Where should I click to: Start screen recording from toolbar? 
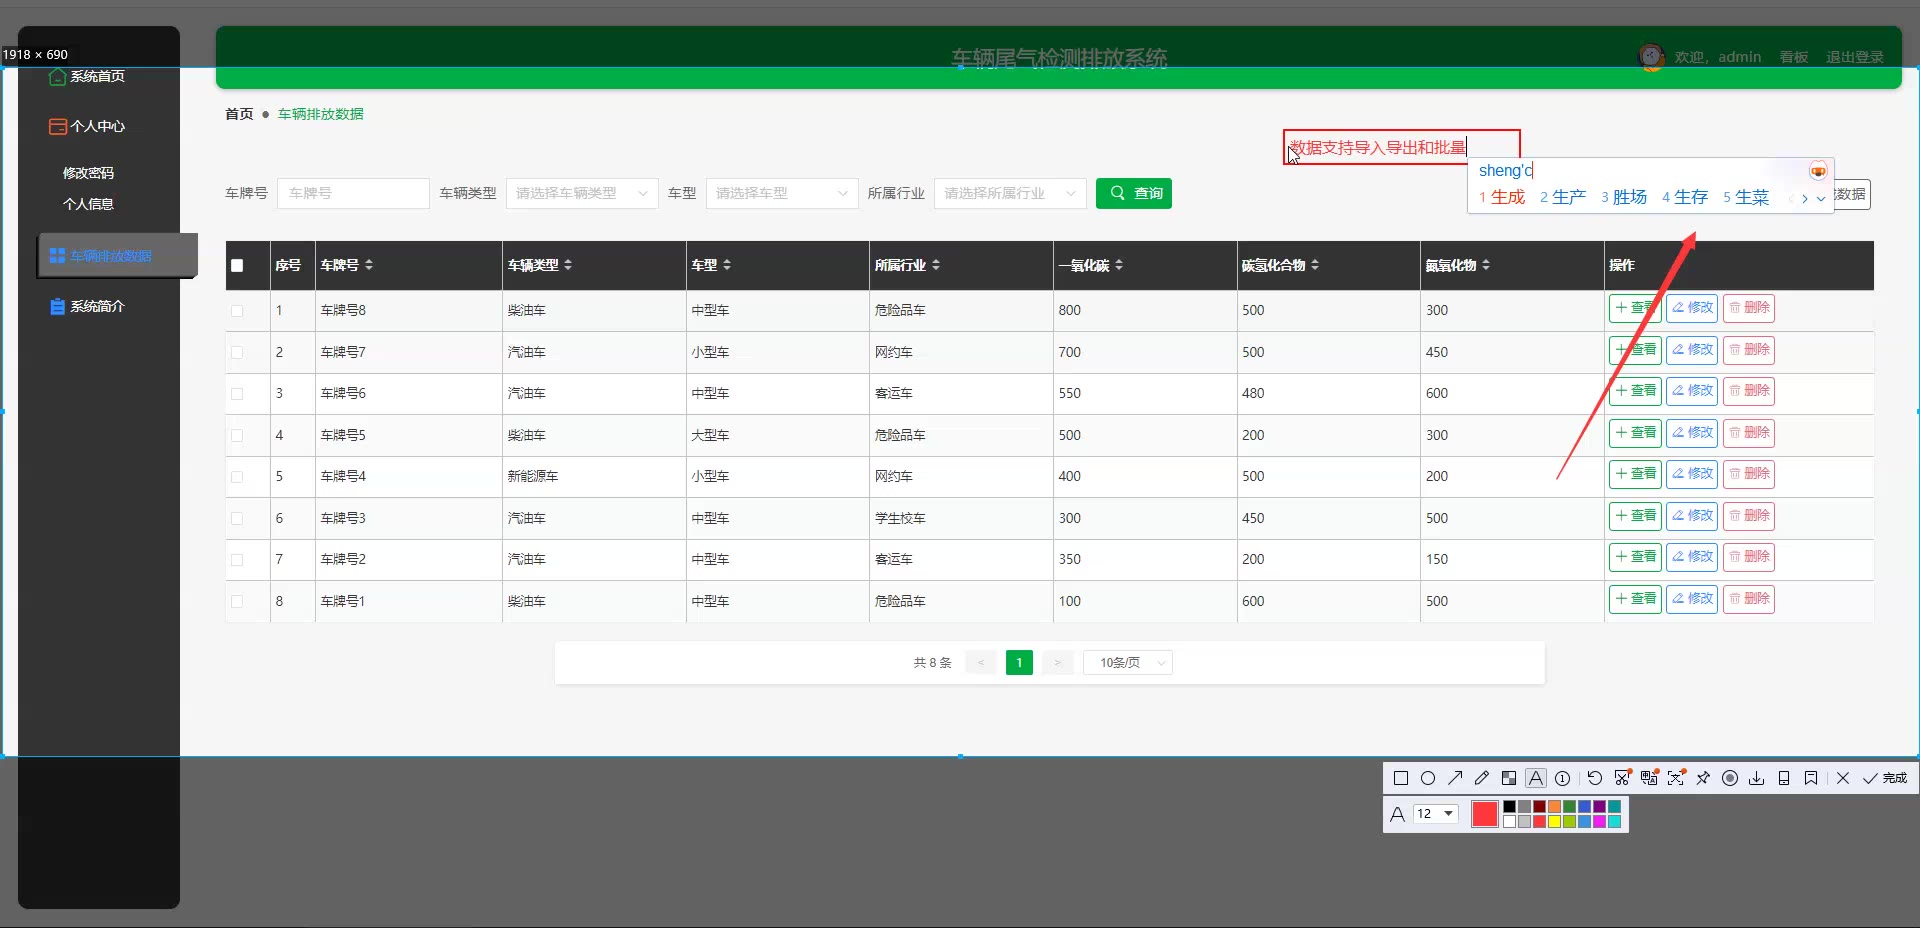coord(1730,778)
